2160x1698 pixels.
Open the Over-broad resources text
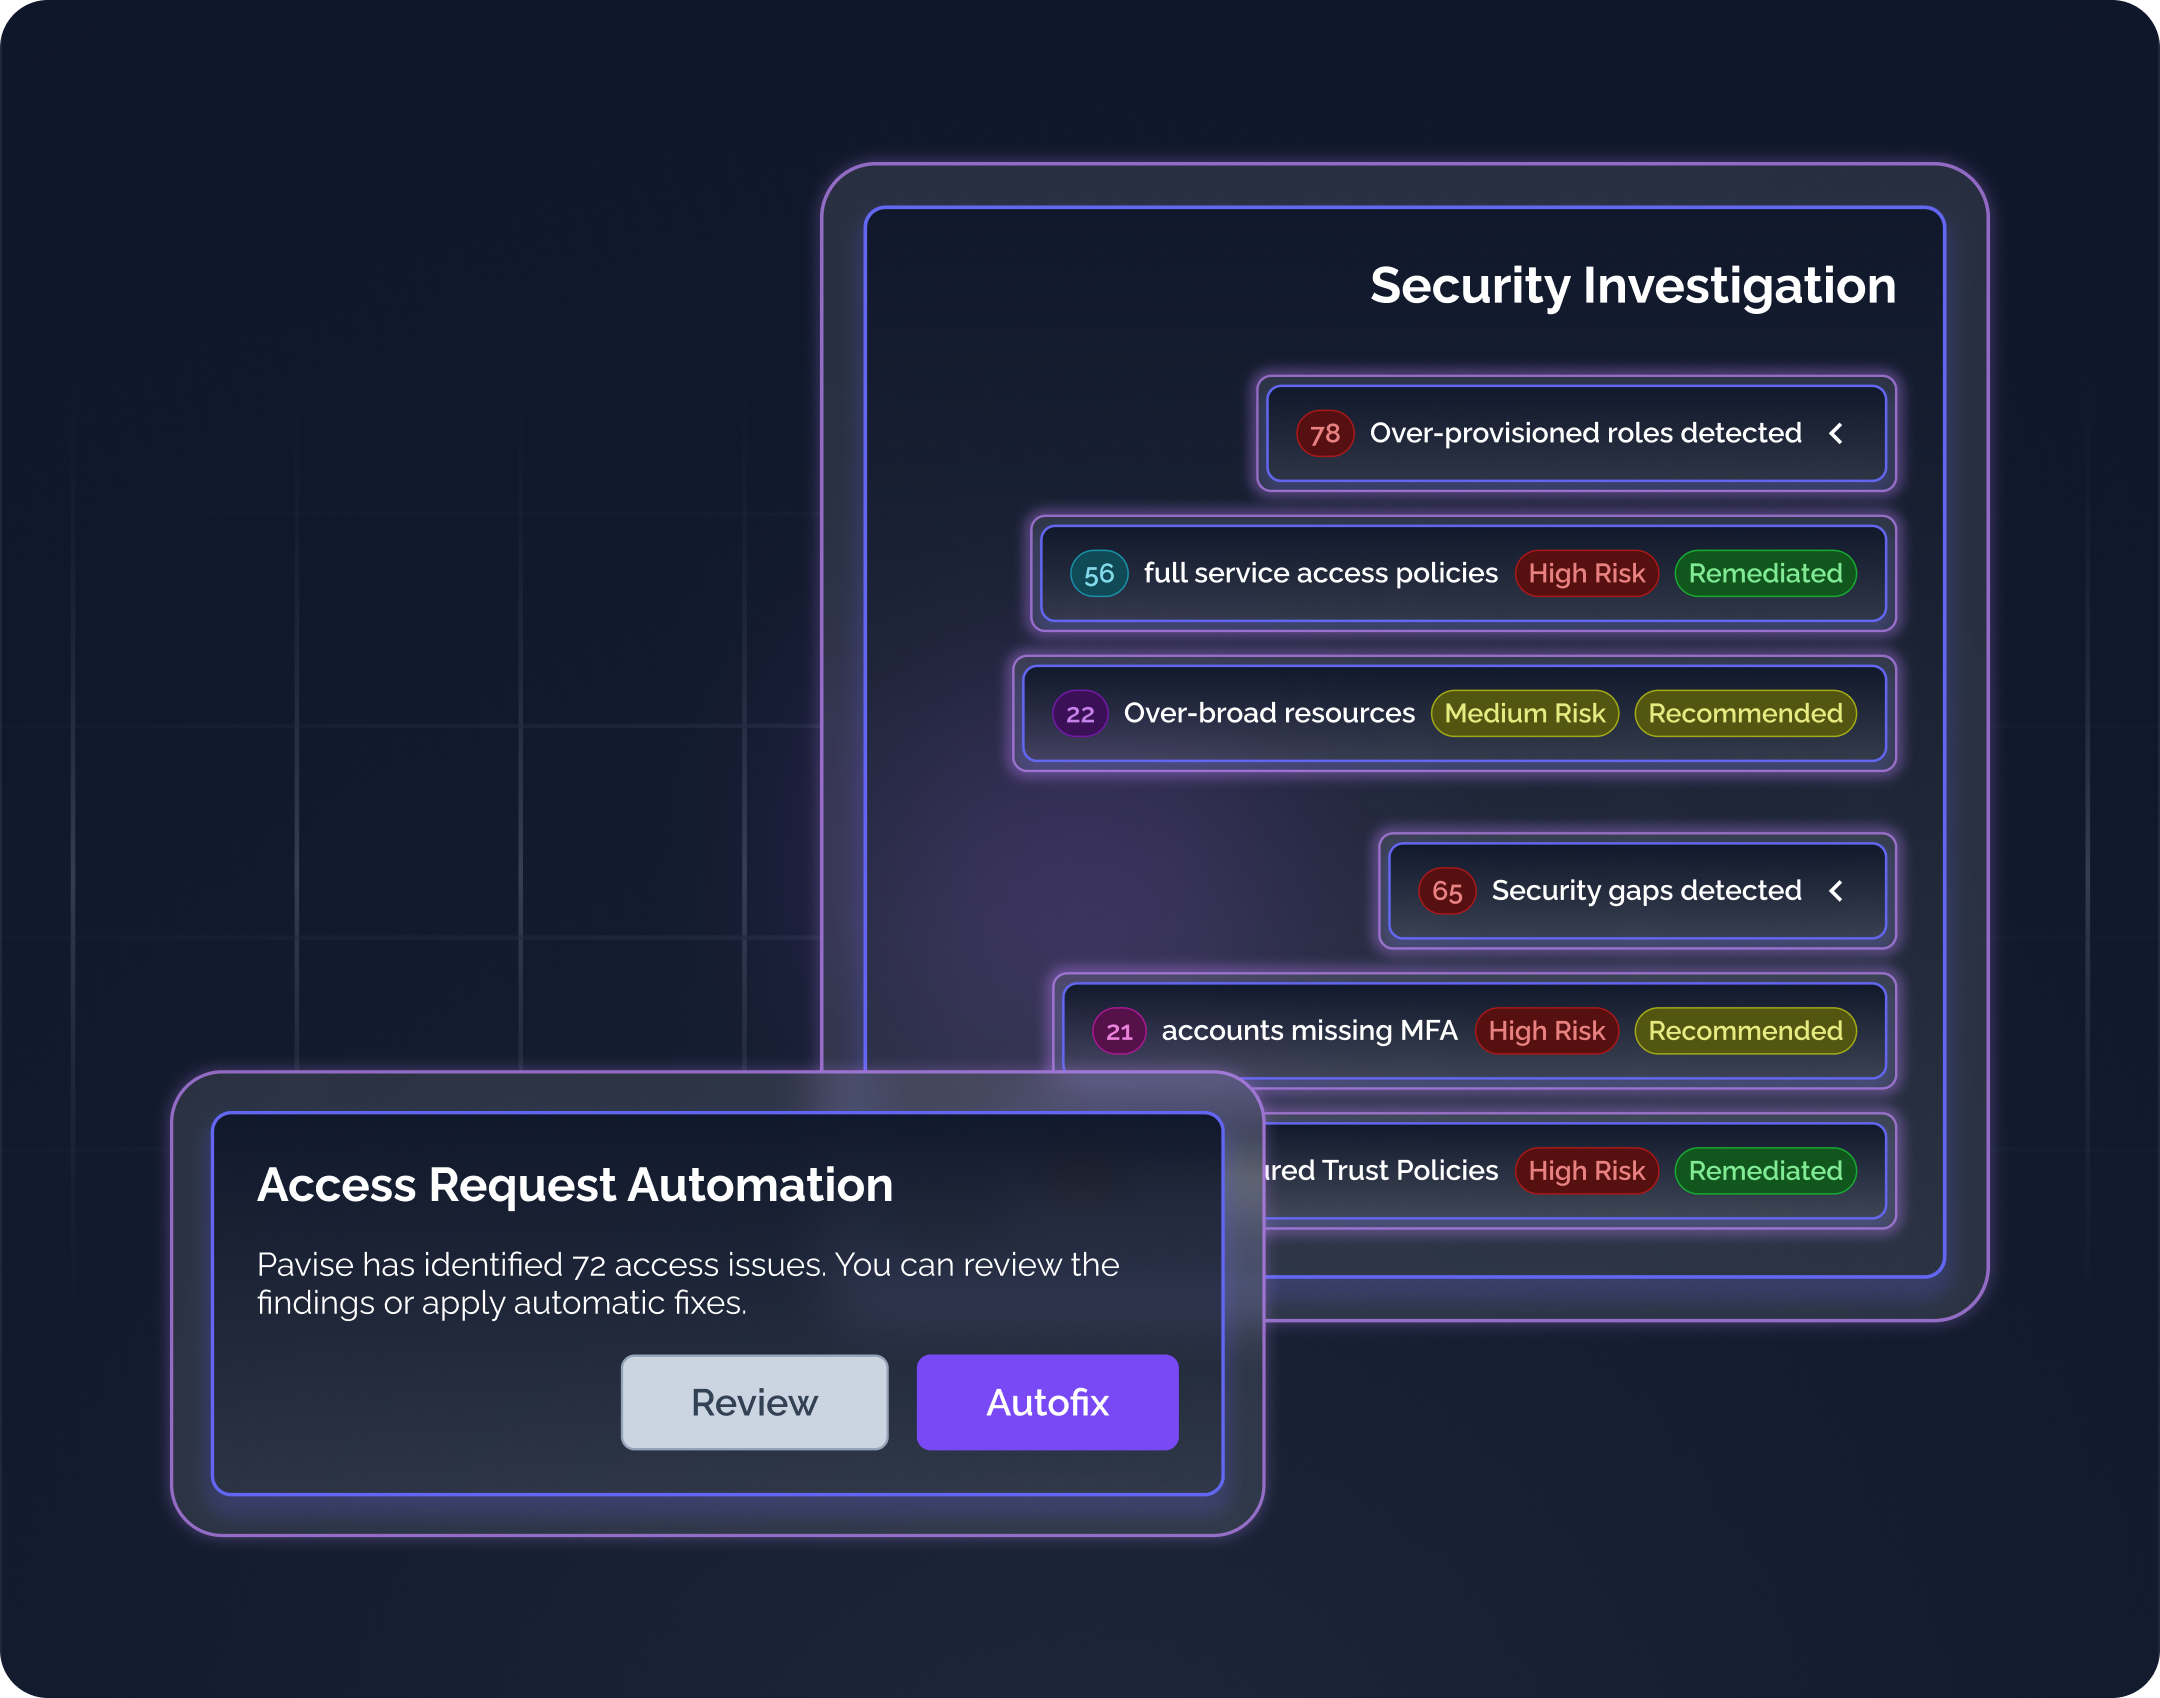click(1269, 713)
